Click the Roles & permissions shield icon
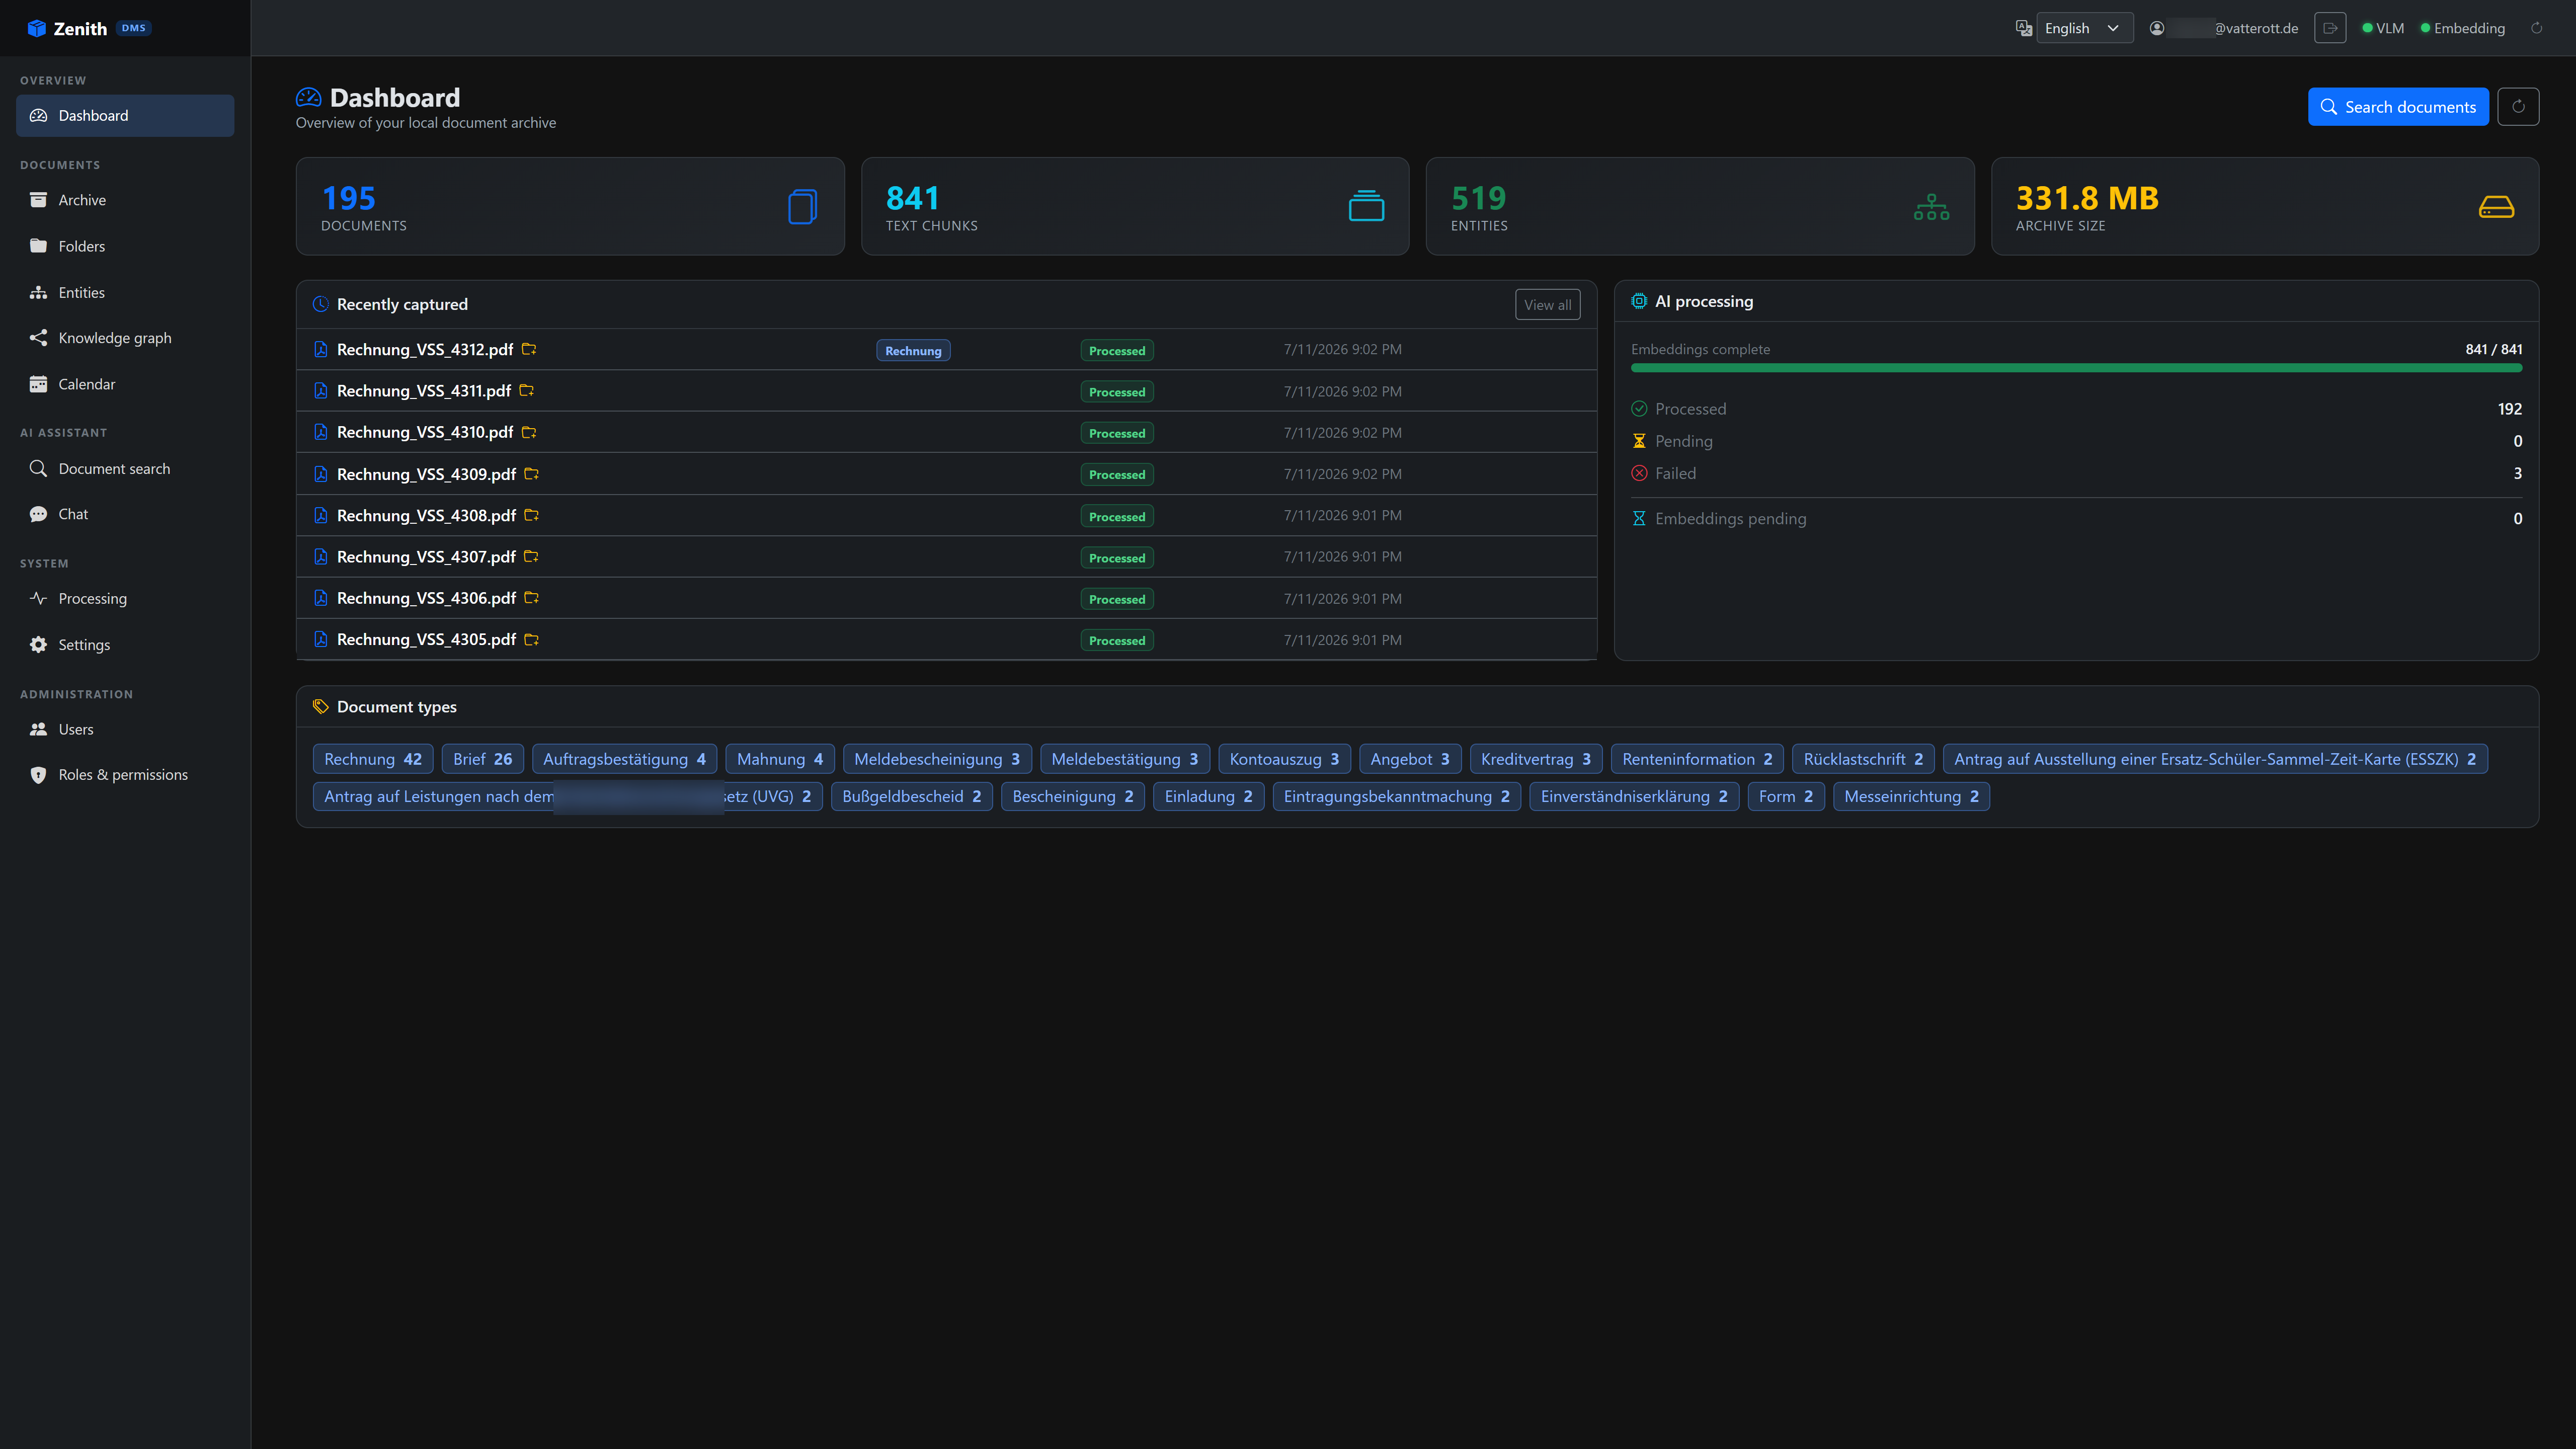This screenshot has height=1449, width=2576. click(38, 775)
